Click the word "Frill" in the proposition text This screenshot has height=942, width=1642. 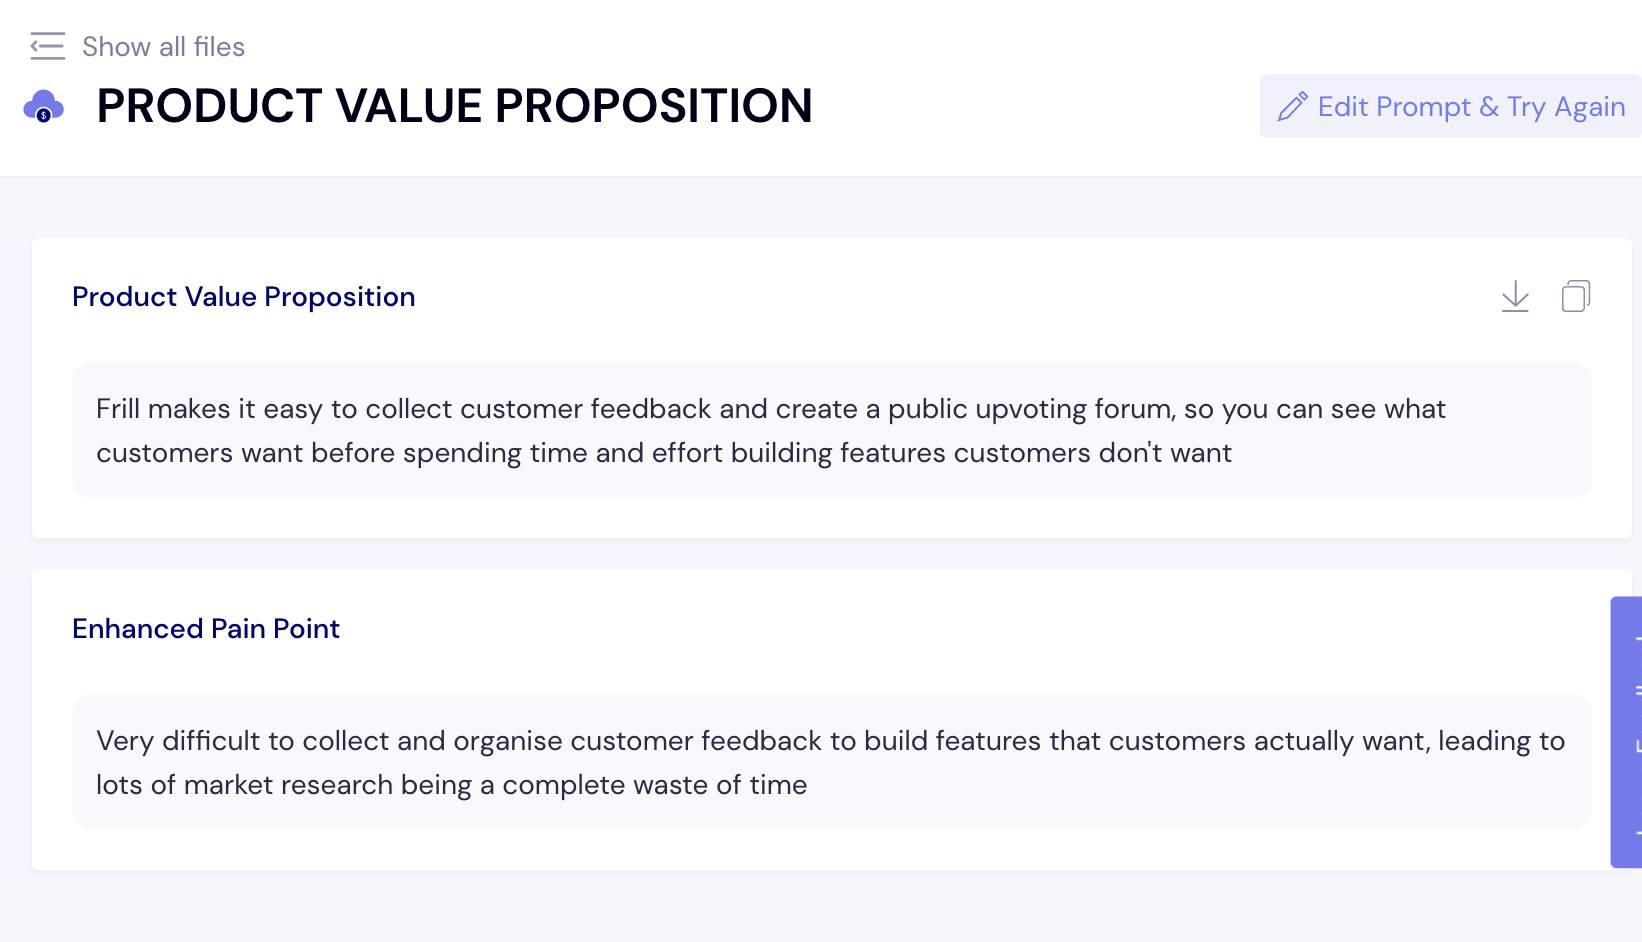tap(118, 409)
